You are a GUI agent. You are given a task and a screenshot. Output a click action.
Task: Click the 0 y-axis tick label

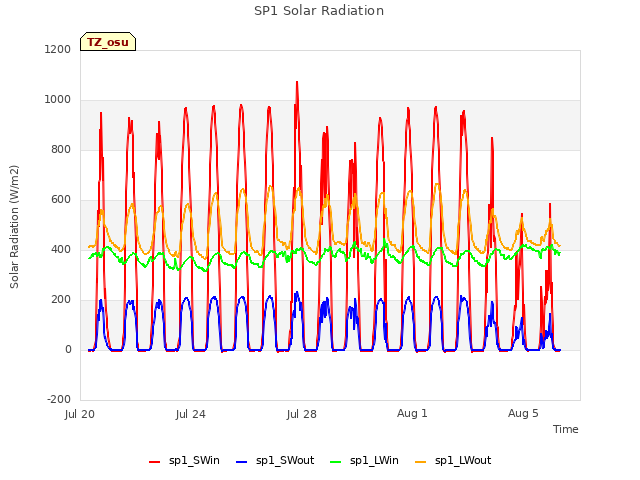pos(68,349)
